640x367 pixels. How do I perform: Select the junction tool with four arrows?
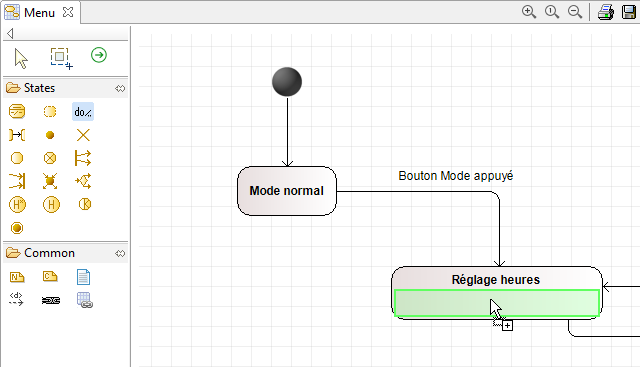click(x=50, y=181)
